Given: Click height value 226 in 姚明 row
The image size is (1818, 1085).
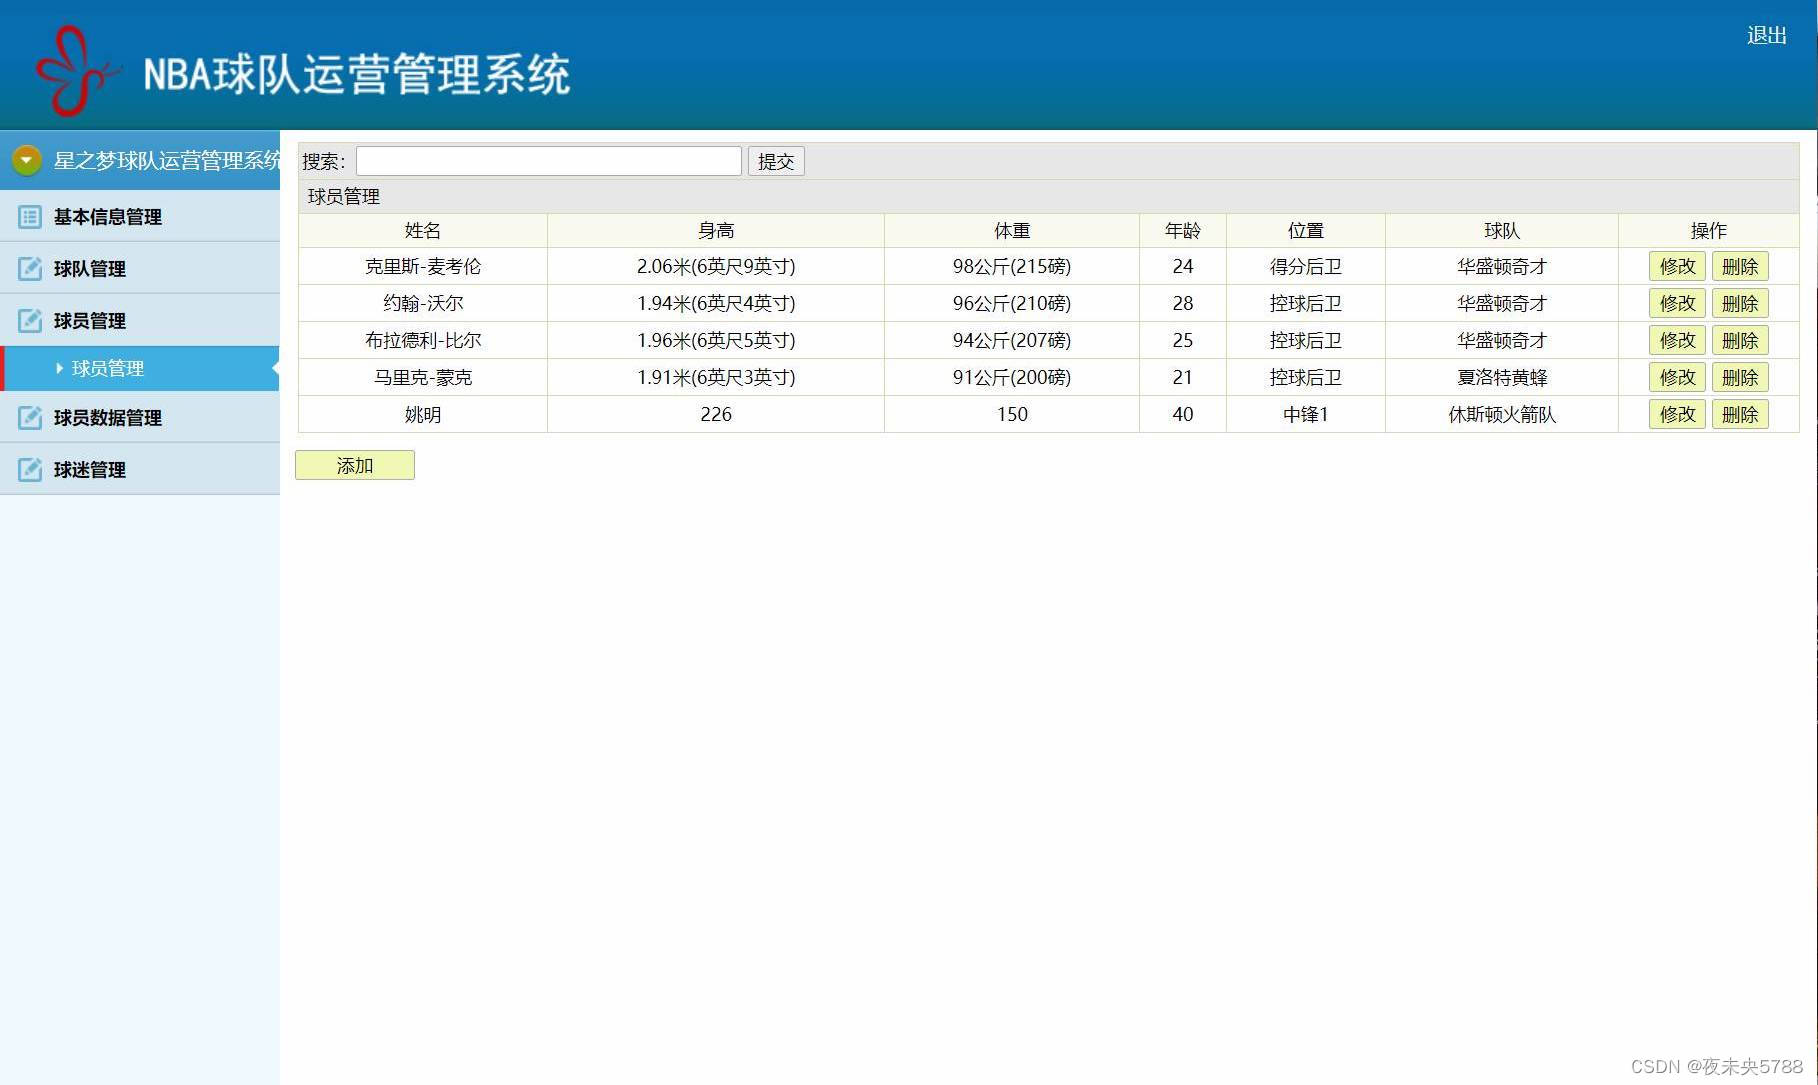Looking at the screenshot, I should pos(716,415).
